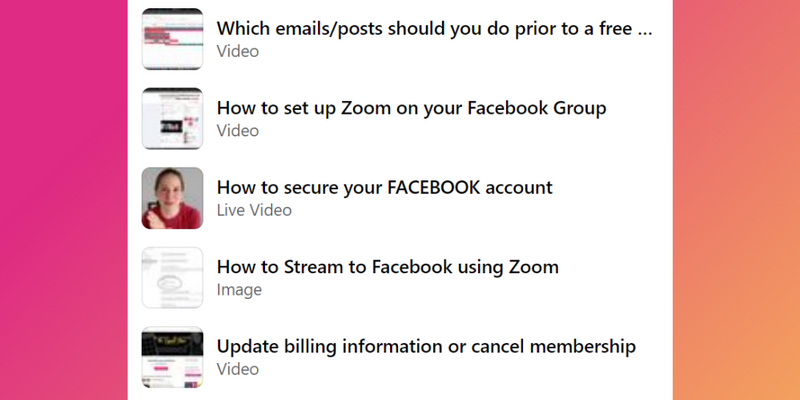
Task: Click the Update billing information thumbnail
Action: click(x=172, y=357)
